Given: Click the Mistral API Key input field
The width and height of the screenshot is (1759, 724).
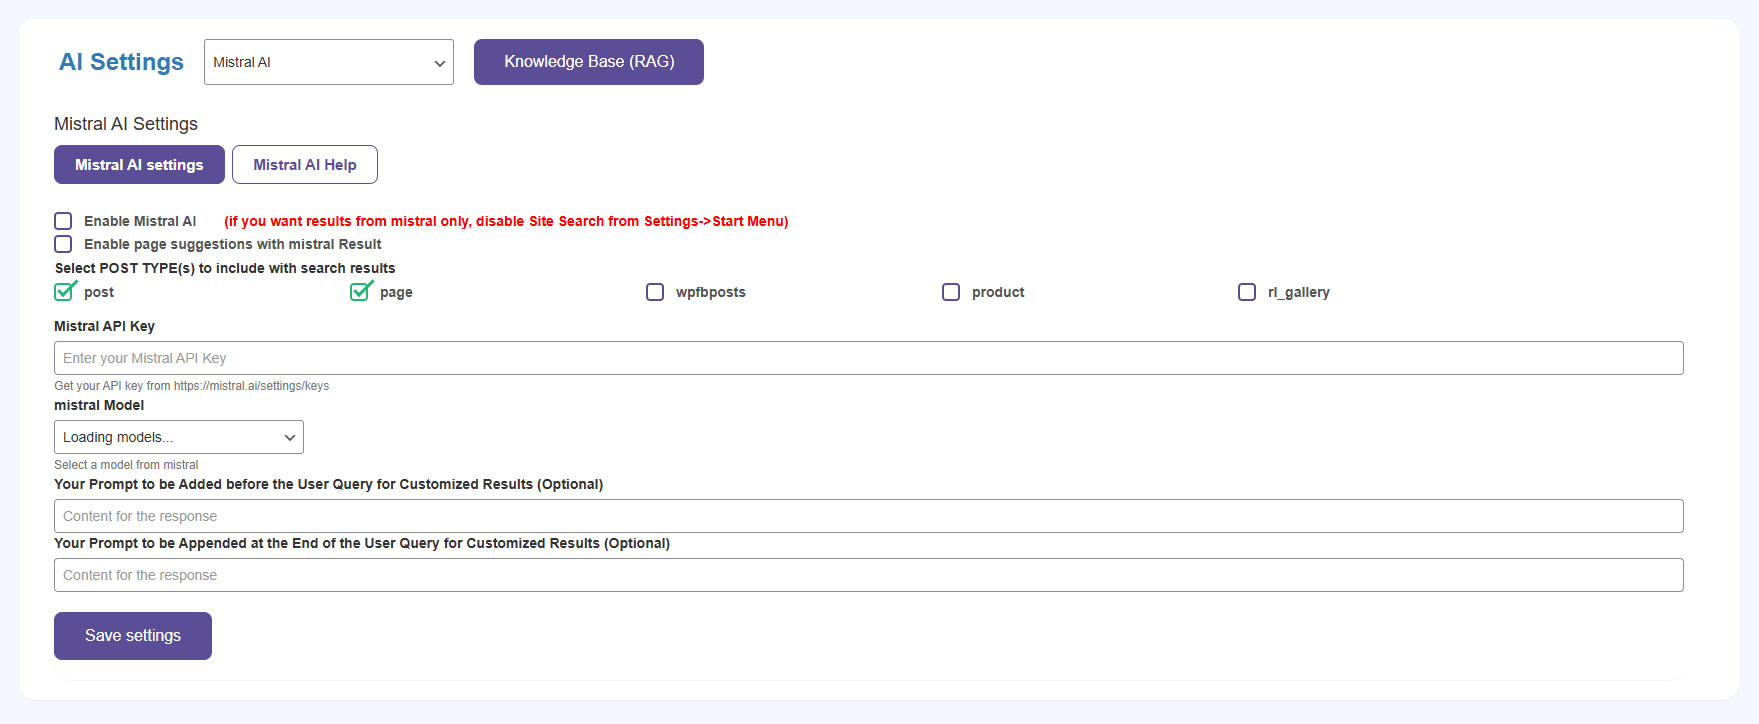Looking at the screenshot, I should tap(868, 358).
